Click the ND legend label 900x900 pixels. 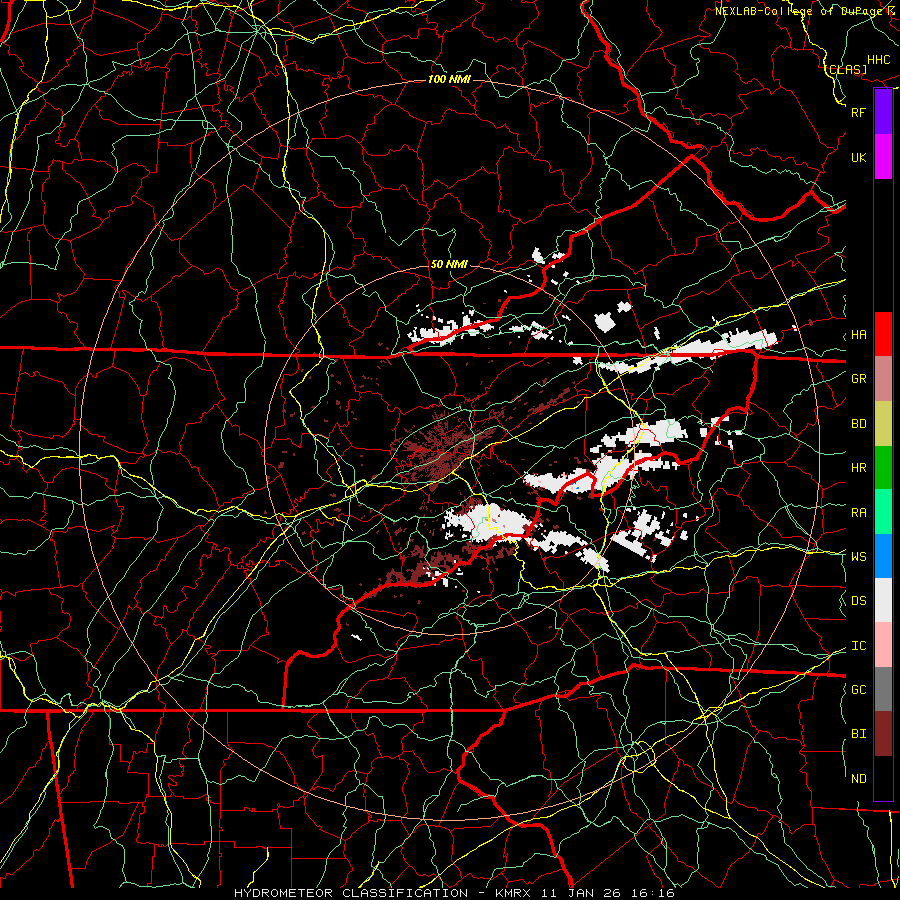(859, 779)
